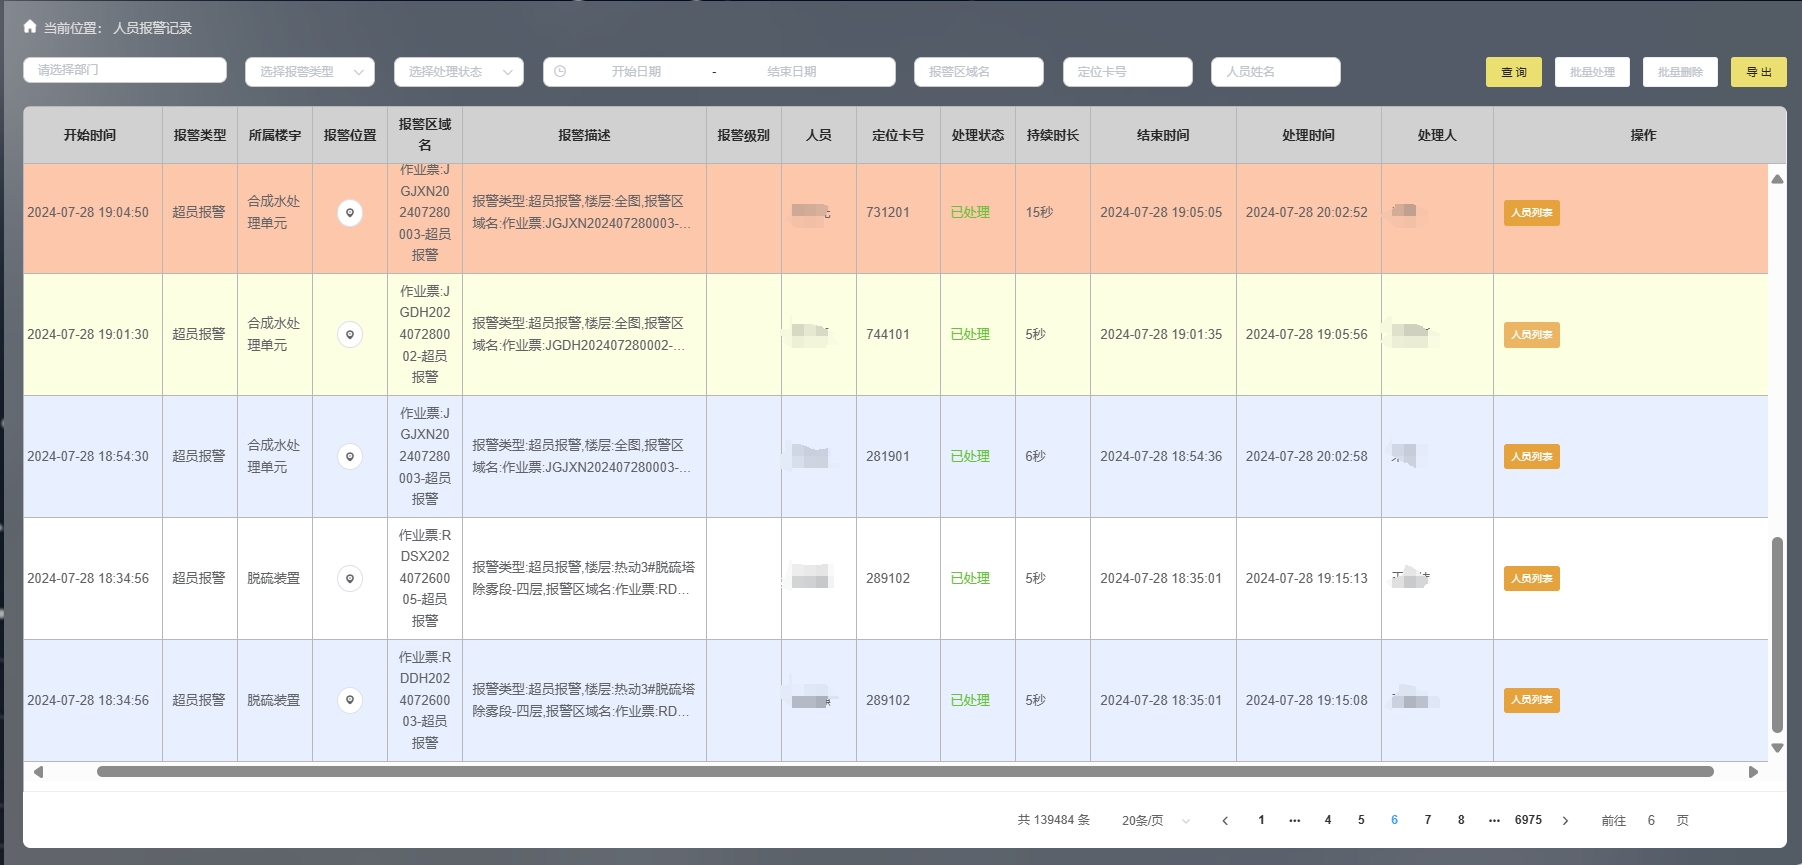Open the 20条/页 page size dropdown
The width and height of the screenshot is (1802, 865).
[x=1155, y=820]
